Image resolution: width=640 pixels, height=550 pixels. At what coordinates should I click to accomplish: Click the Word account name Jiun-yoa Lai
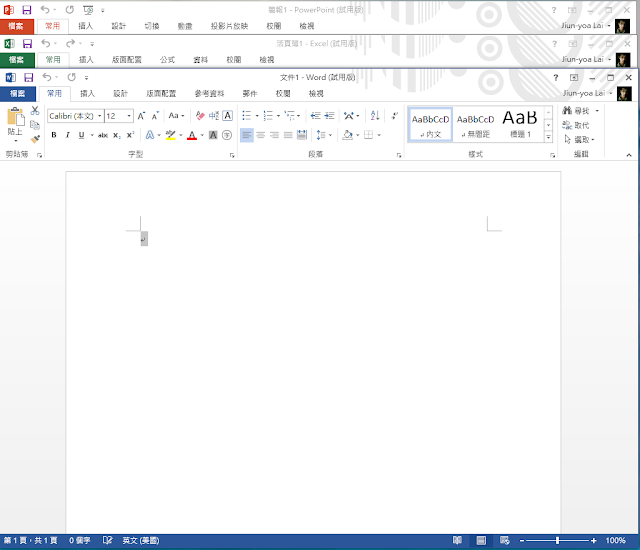(584, 93)
